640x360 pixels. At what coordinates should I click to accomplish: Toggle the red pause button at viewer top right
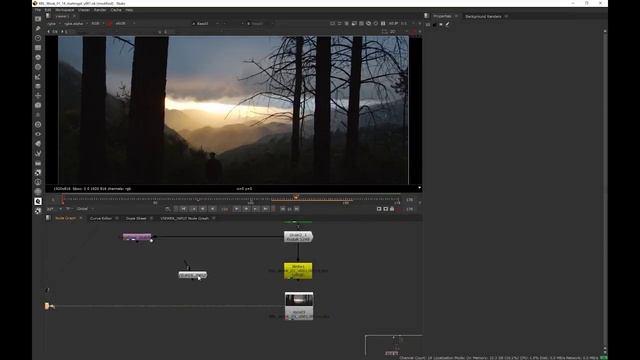pos(413,31)
